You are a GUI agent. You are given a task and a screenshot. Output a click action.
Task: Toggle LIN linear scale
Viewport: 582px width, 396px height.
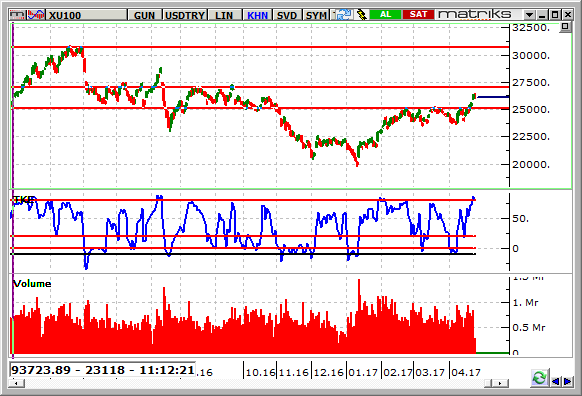point(224,15)
